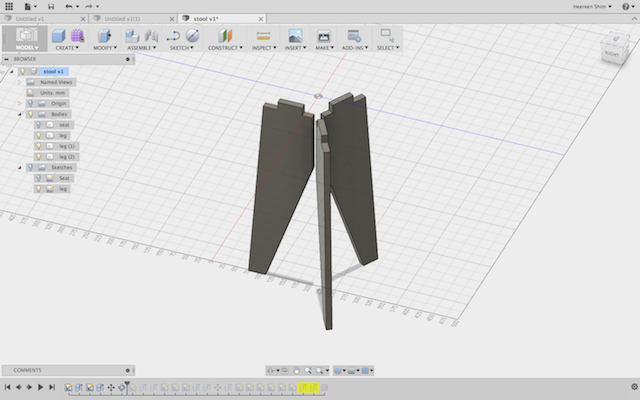The height and width of the screenshot is (400, 640).
Task: Click the Undo arrow
Action: point(69,6)
